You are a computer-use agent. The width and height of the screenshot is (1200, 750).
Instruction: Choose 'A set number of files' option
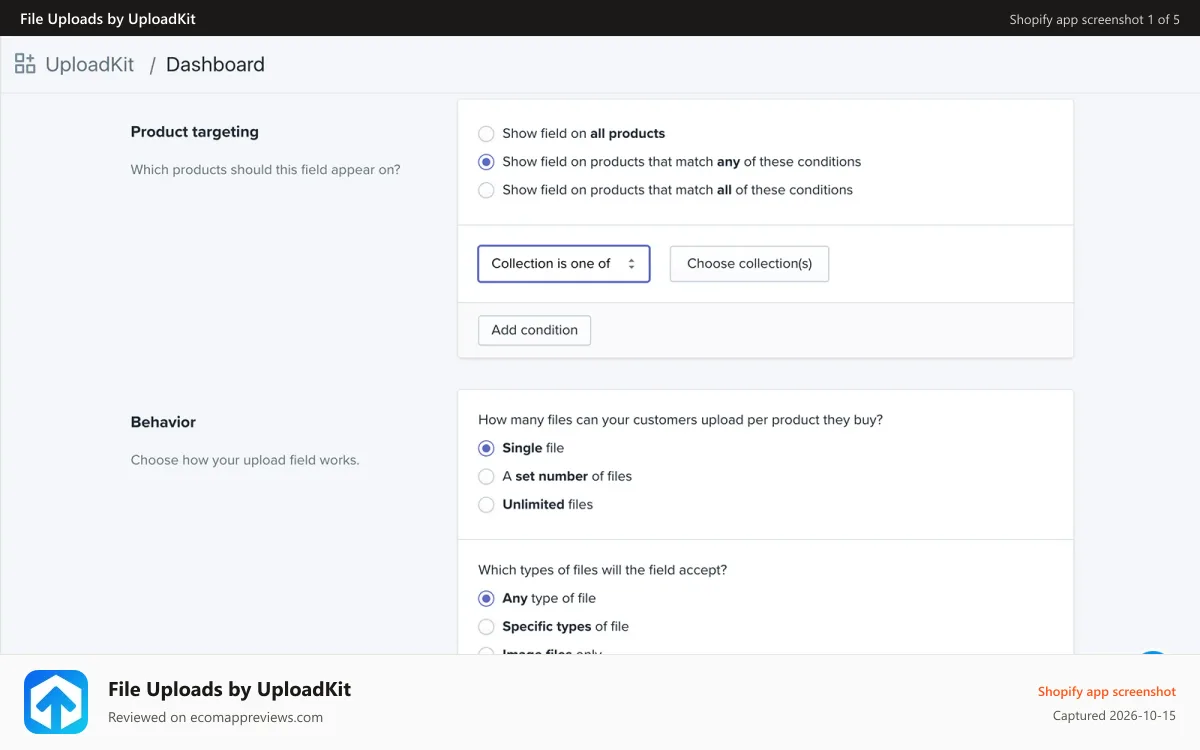(486, 476)
